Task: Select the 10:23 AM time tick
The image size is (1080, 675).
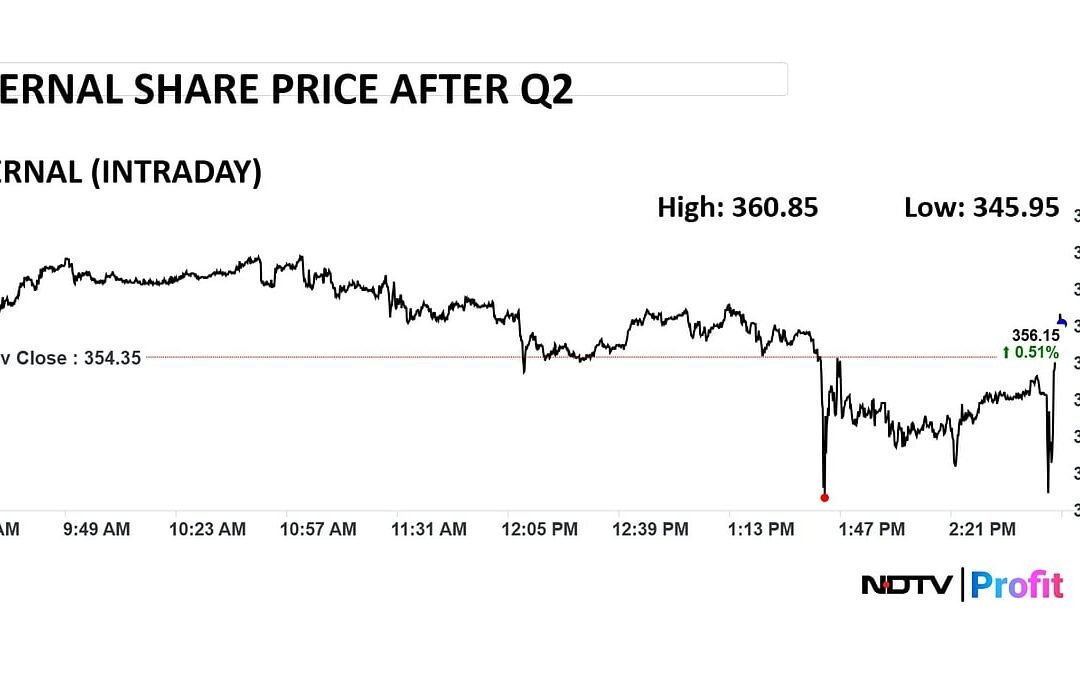Action: coord(208,530)
